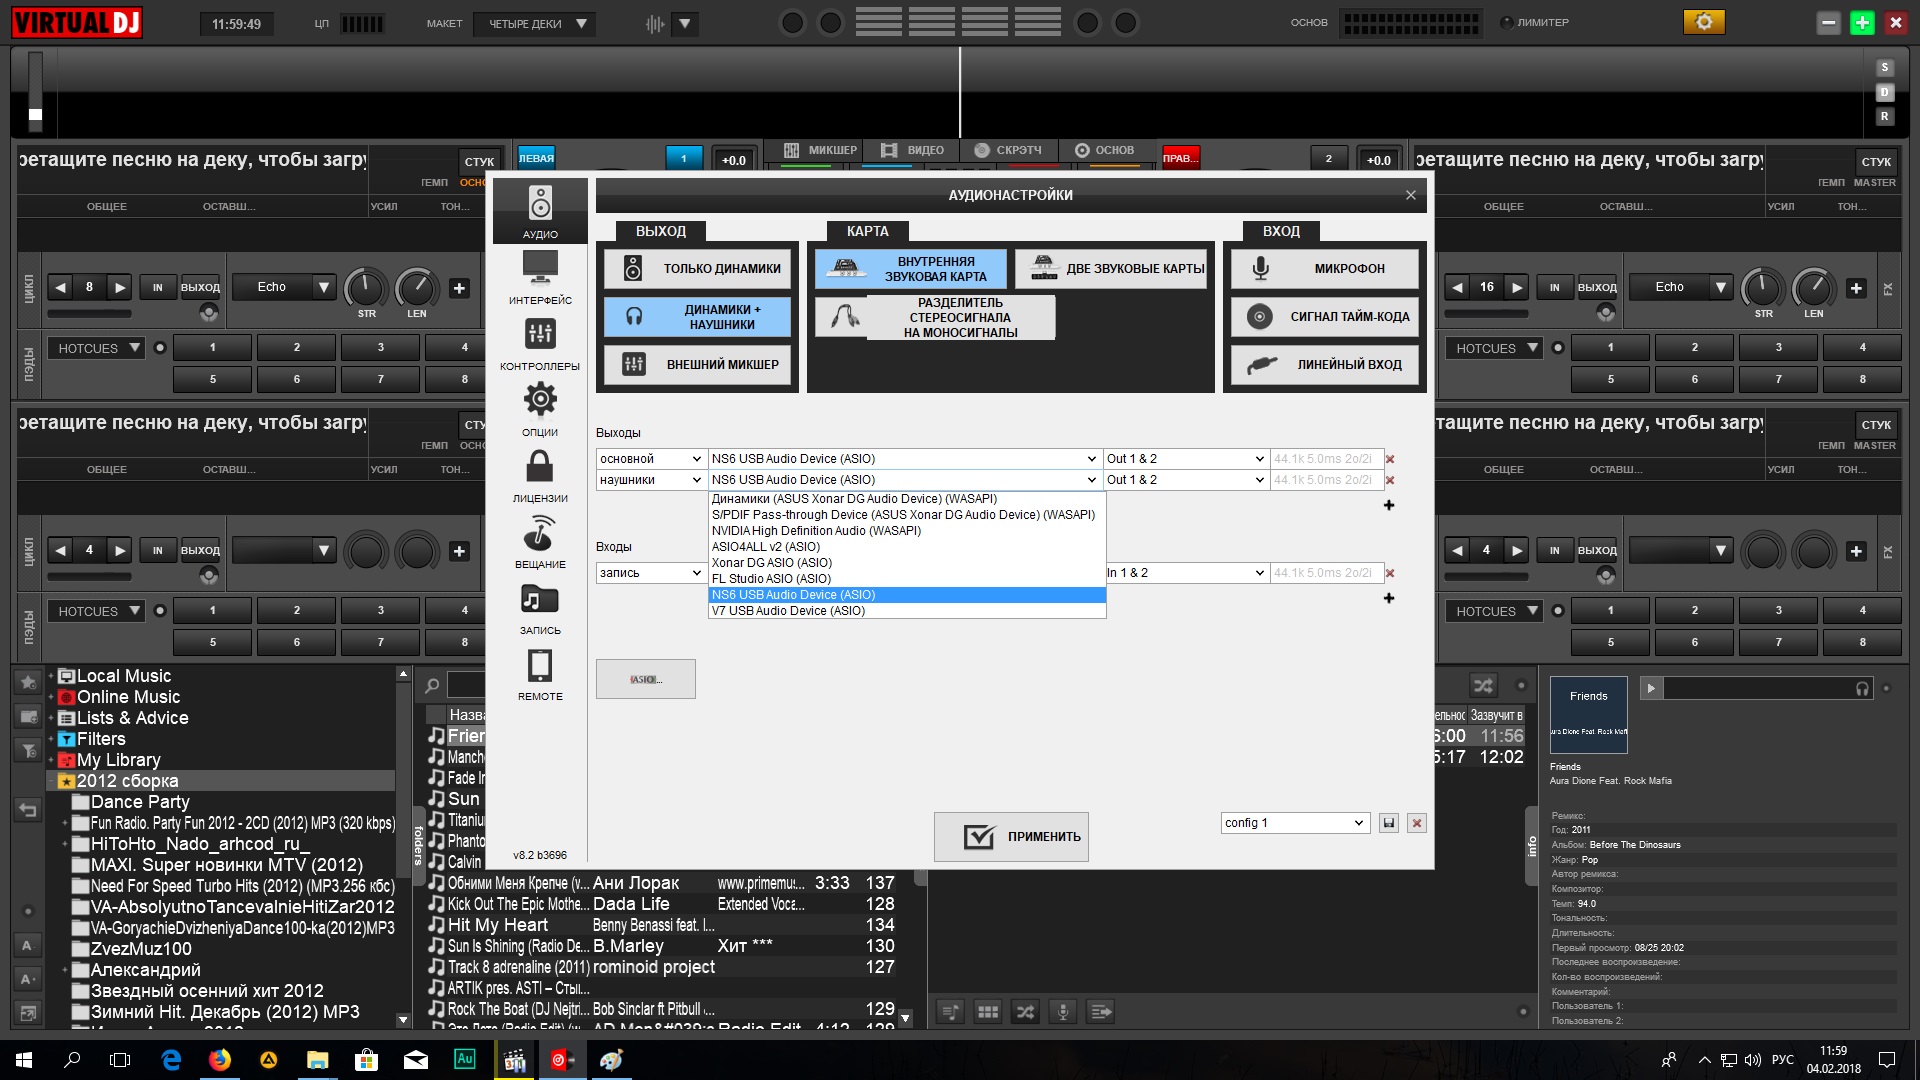Choose FL Studio ASIO (ASIO) device

[906, 579]
